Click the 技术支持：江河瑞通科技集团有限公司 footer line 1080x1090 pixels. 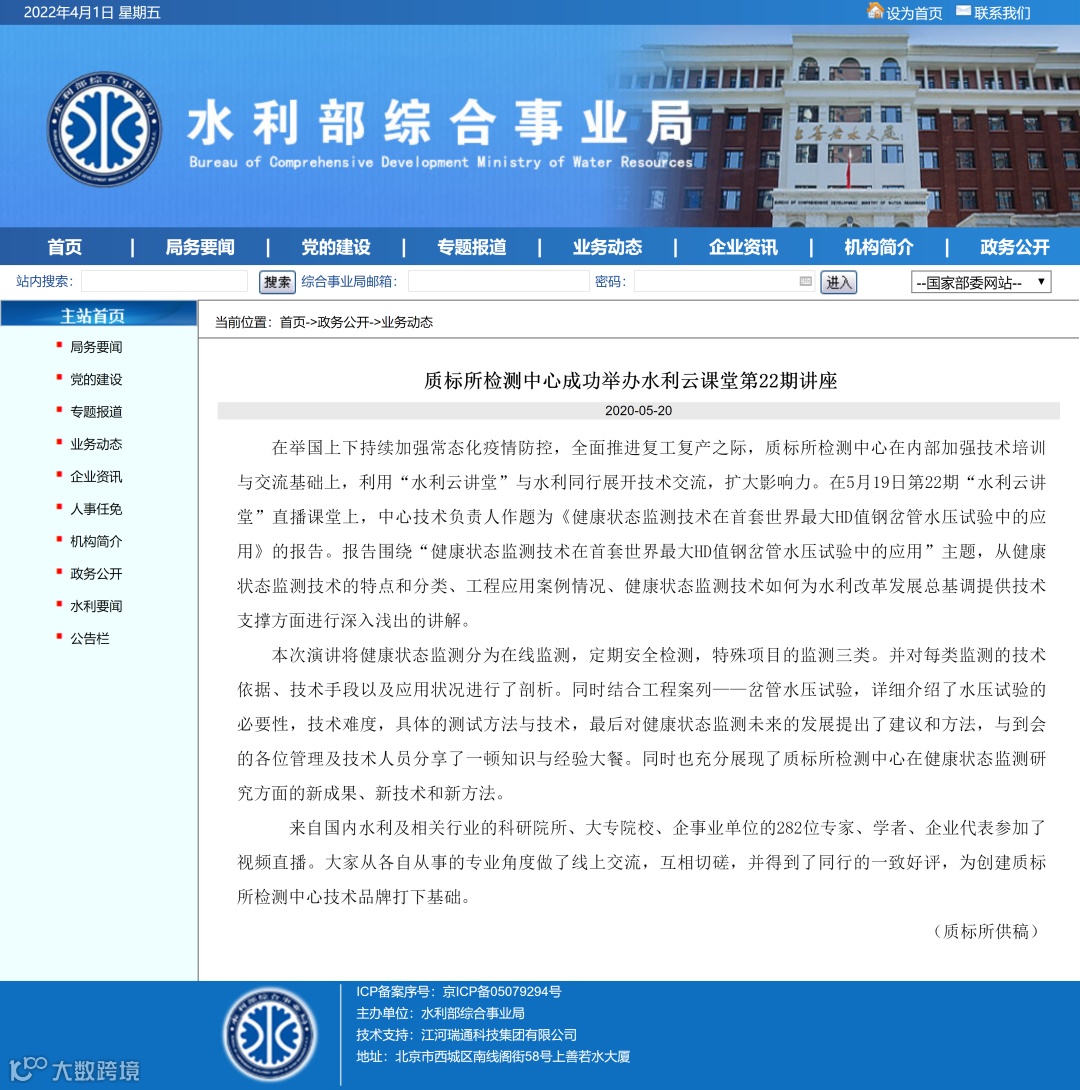(466, 1035)
